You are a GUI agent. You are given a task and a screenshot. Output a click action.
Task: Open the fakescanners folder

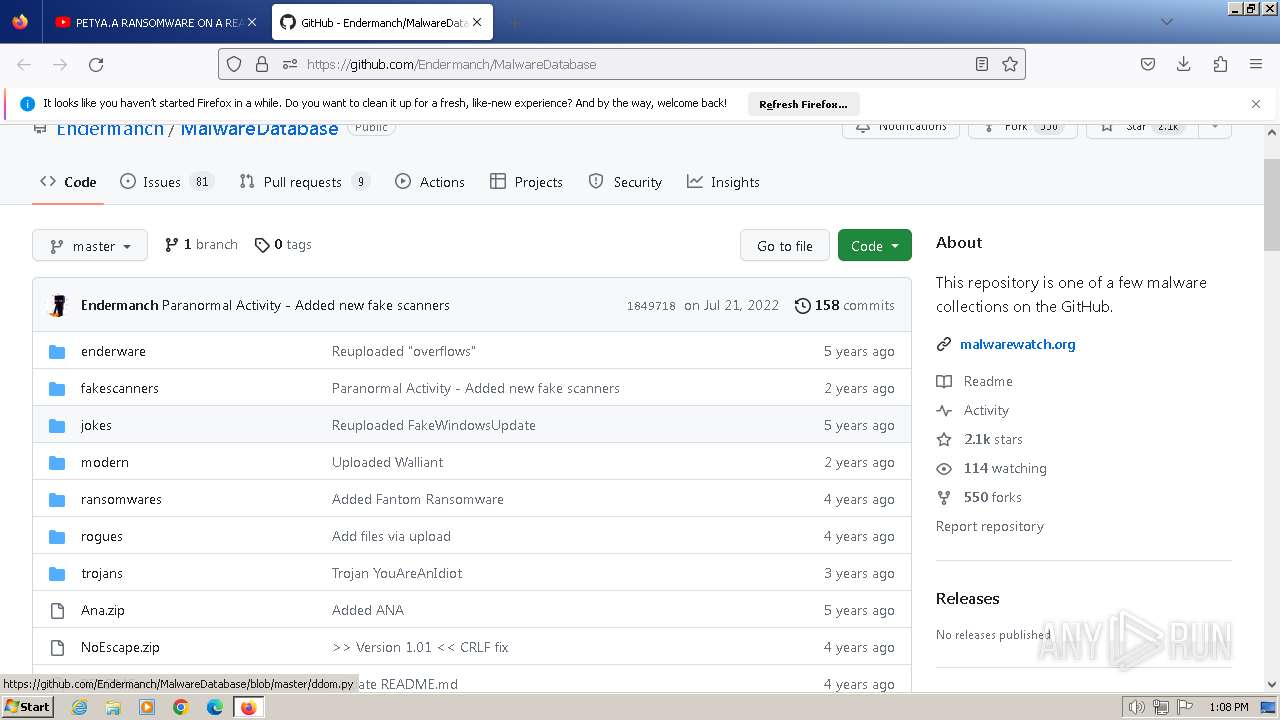click(x=120, y=388)
